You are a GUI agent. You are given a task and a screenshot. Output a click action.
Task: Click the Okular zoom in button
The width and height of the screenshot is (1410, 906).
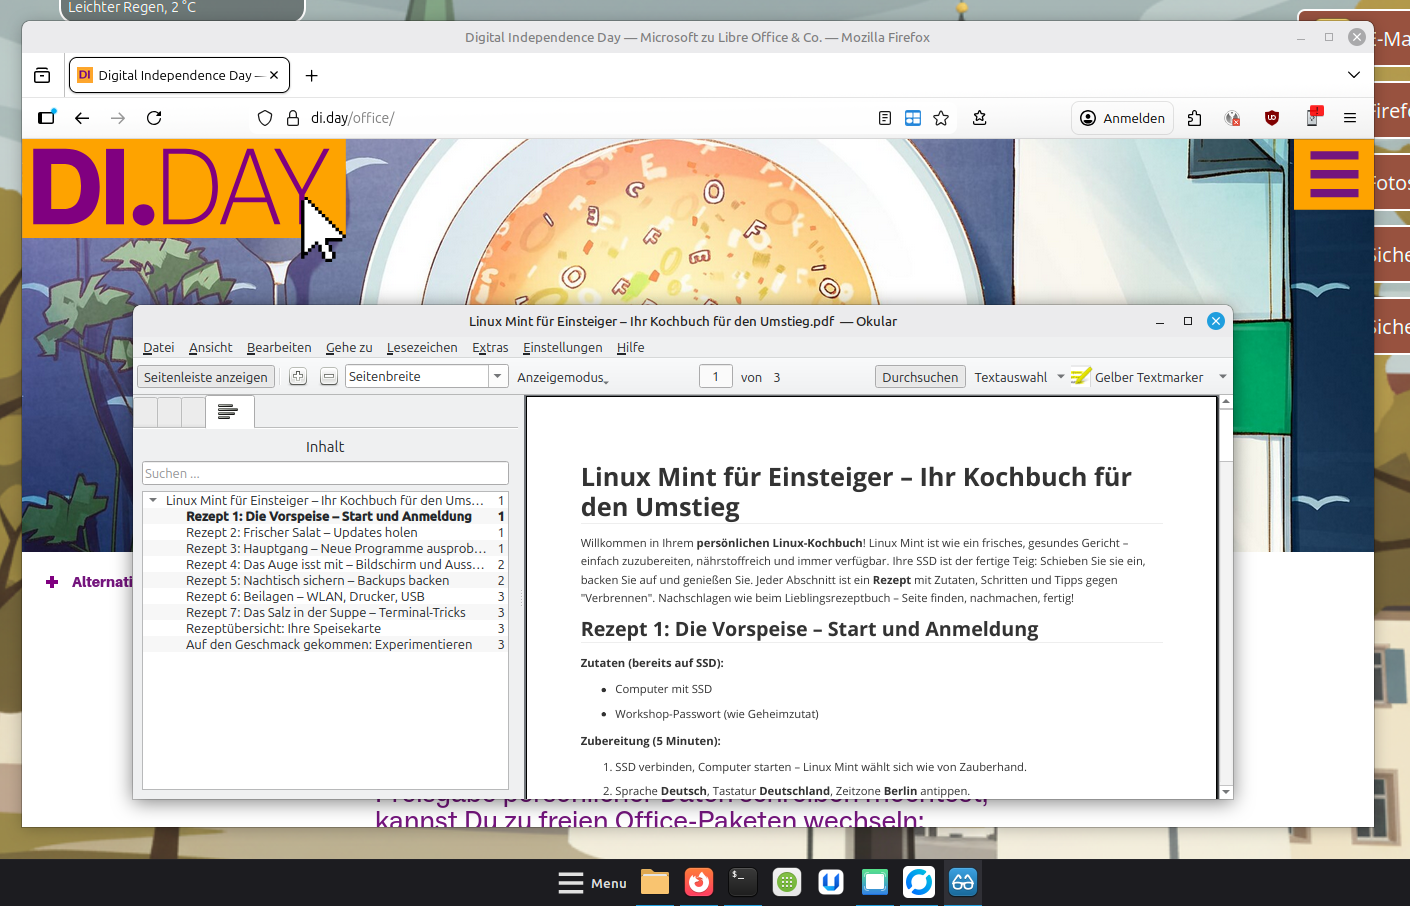[x=298, y=377]
